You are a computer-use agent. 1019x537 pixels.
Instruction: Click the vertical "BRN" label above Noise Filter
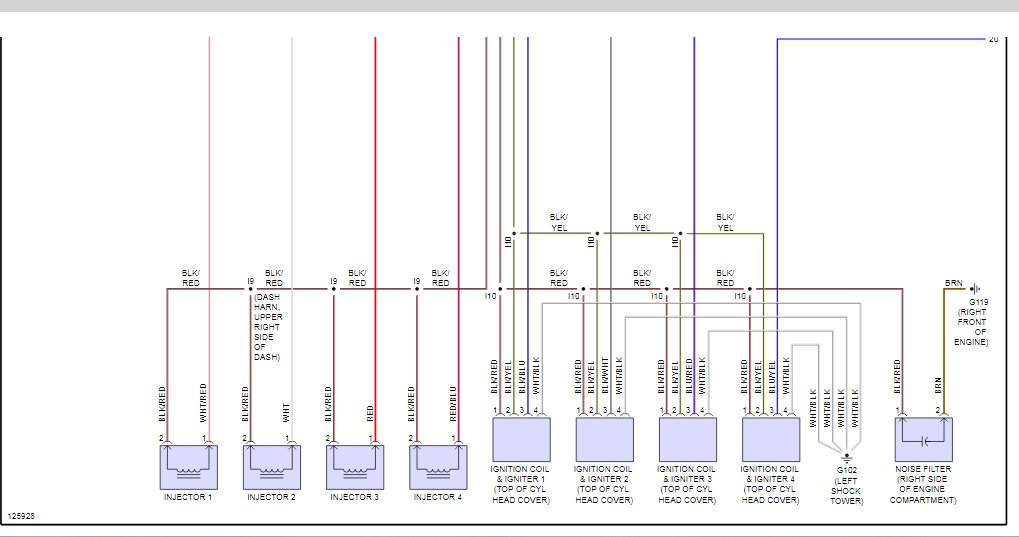(938, 386)
